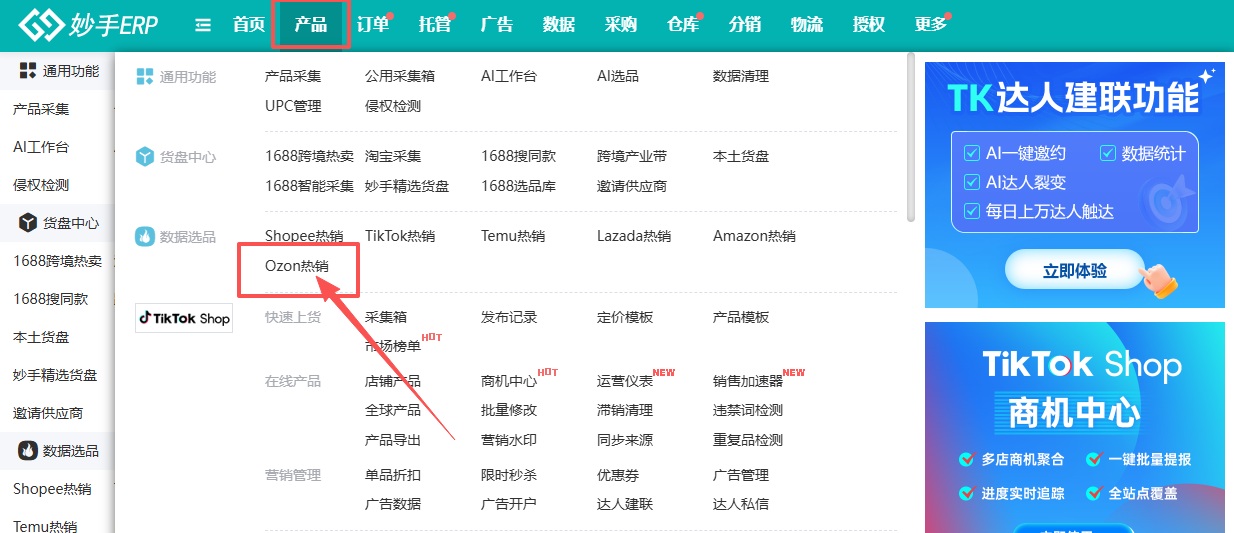The height and width of the screenshot is (533, 1234).
Task: Open 产品模板 link
Action: tap(741, 317)
